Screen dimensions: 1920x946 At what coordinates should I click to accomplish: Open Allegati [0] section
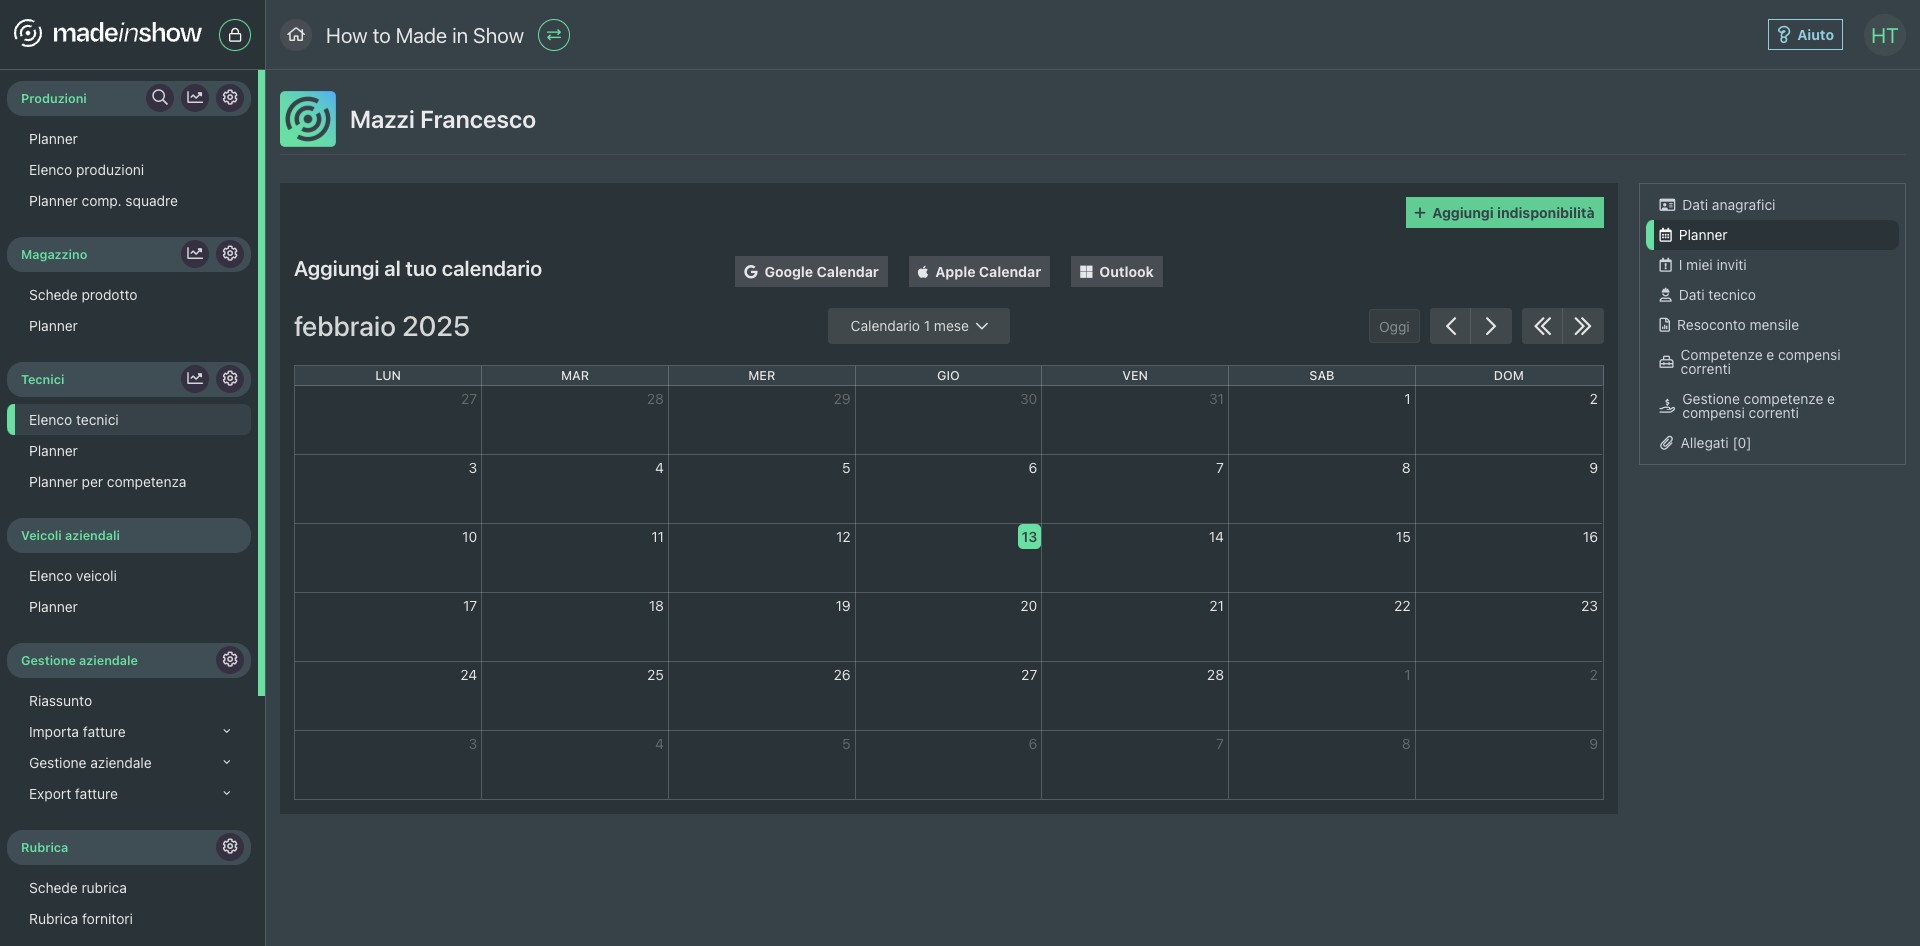(x=1714, y=443)
